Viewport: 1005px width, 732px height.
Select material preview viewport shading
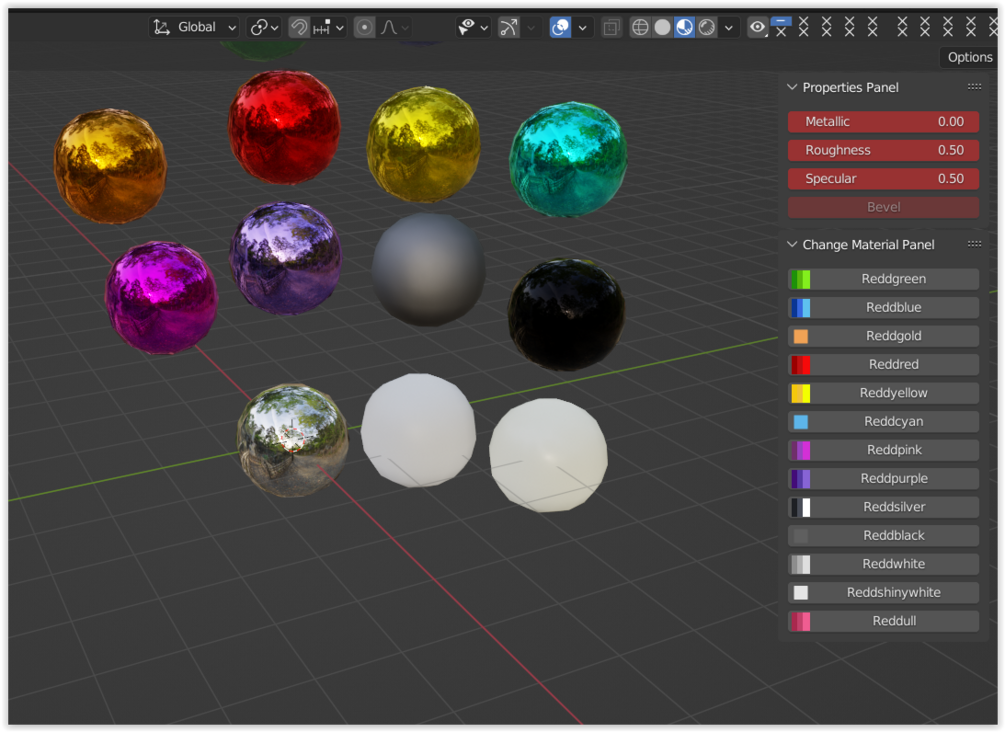click(x=685, y=27)
